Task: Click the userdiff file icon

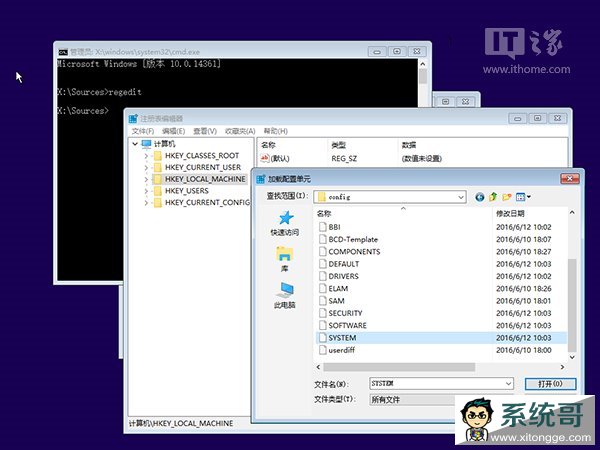Action: (x=323, y=350)
